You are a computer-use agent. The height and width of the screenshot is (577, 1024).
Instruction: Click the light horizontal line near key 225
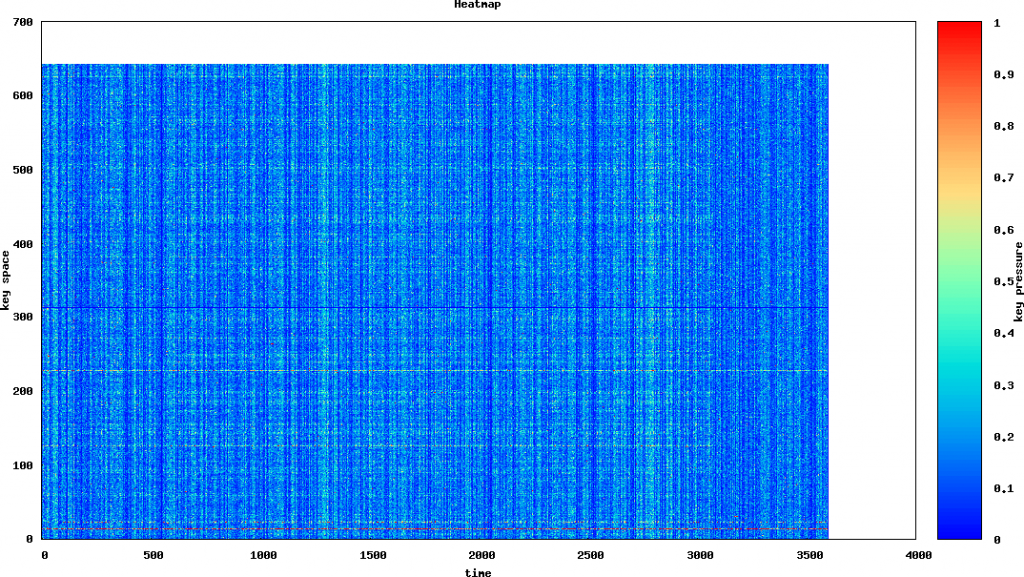pyautogui.click(x=435, y=371)
